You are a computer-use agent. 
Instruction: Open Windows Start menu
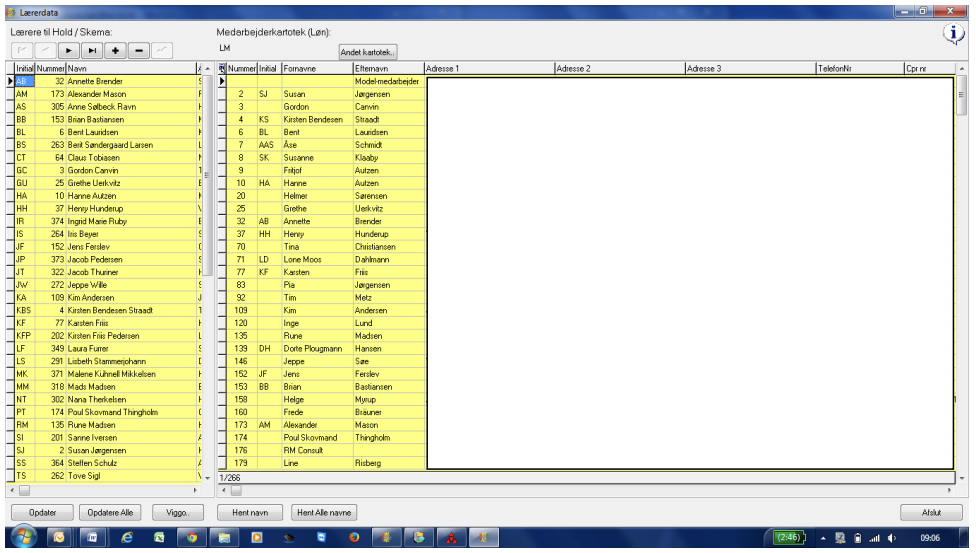[23, 537]
